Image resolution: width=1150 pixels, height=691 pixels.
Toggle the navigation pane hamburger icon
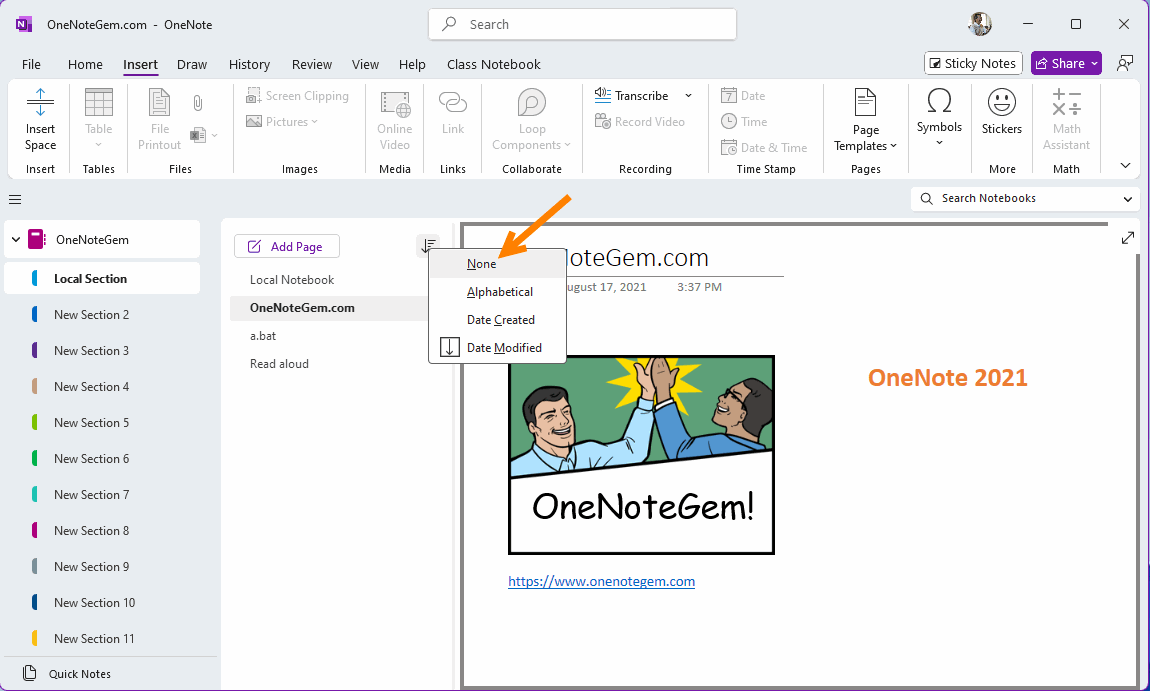point(15,199)
